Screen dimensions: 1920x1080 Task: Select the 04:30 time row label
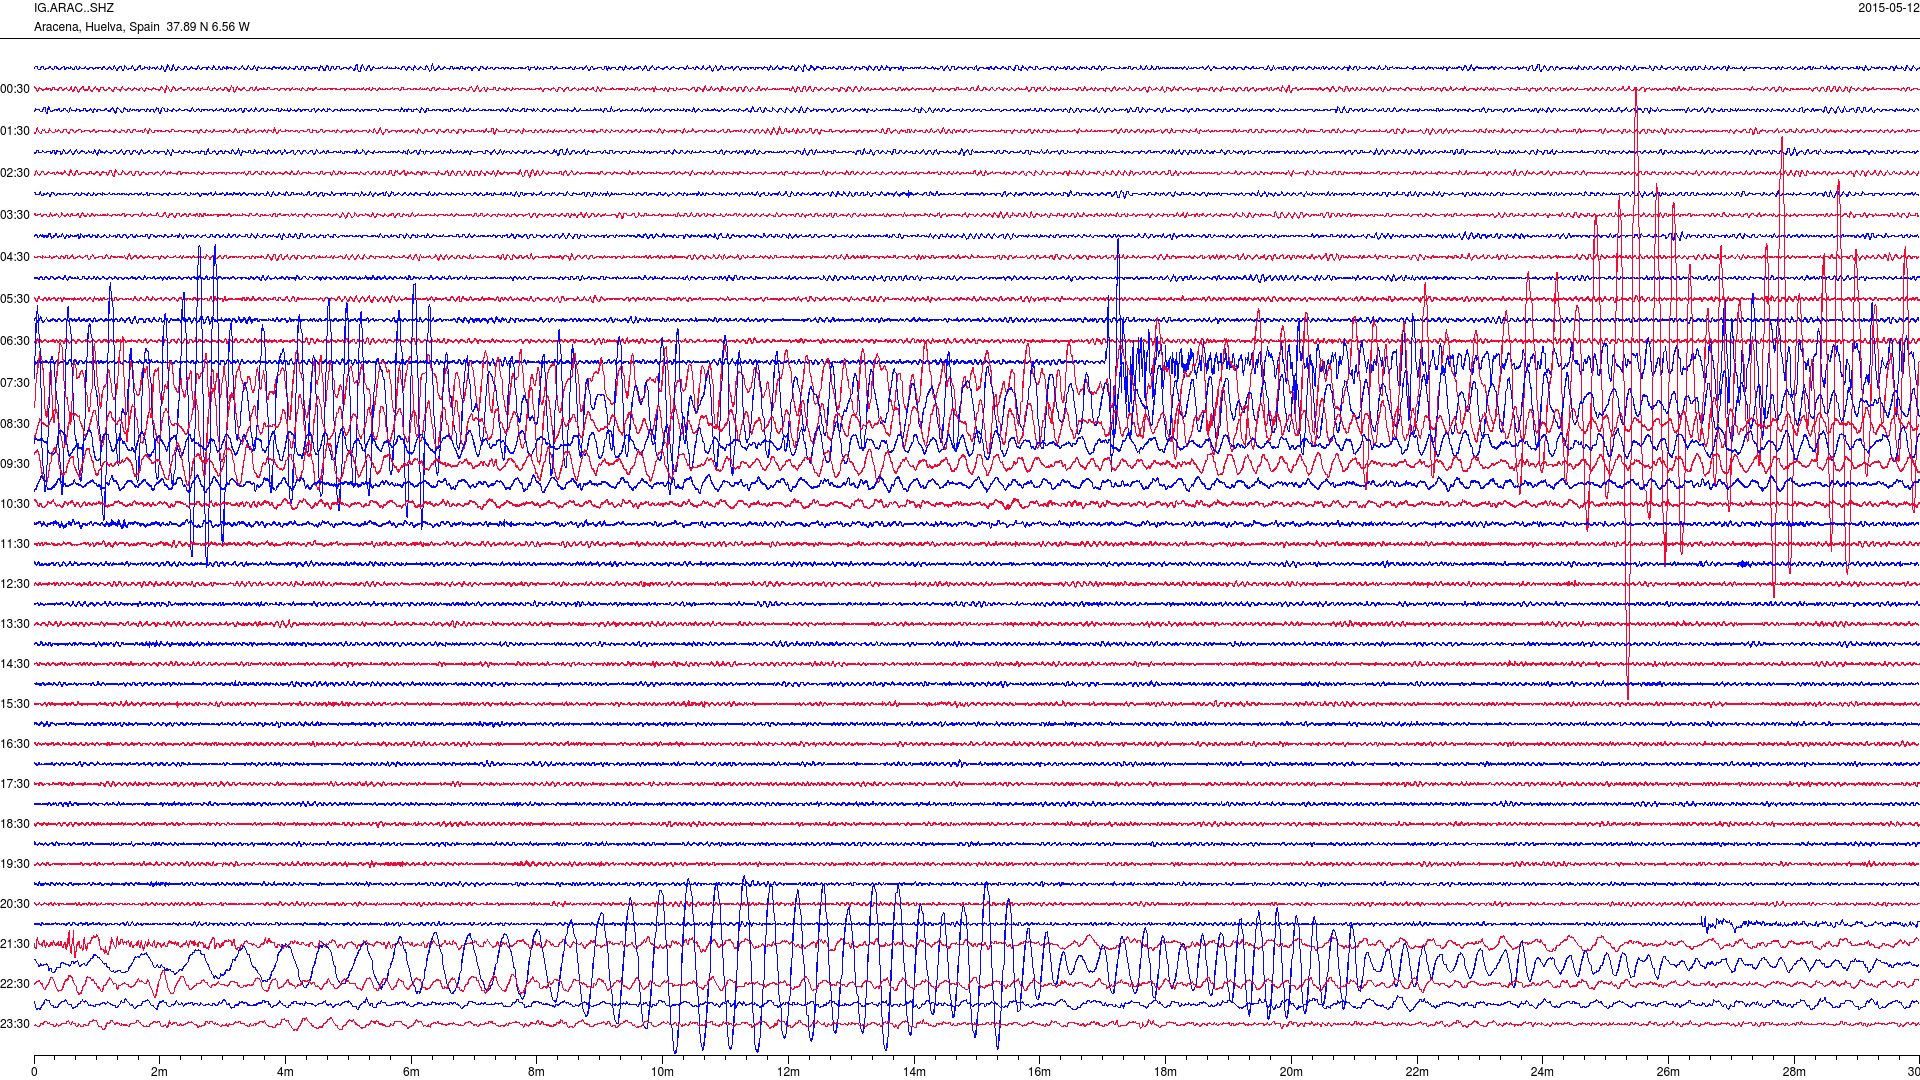15,257
